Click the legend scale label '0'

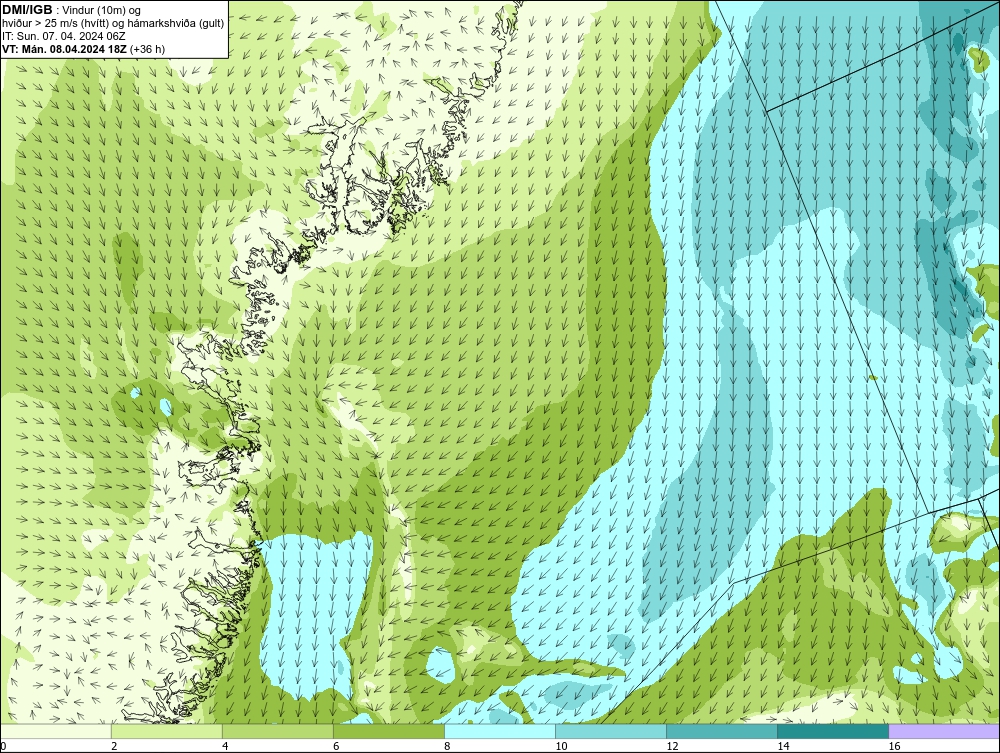click(x=3, y=746)
